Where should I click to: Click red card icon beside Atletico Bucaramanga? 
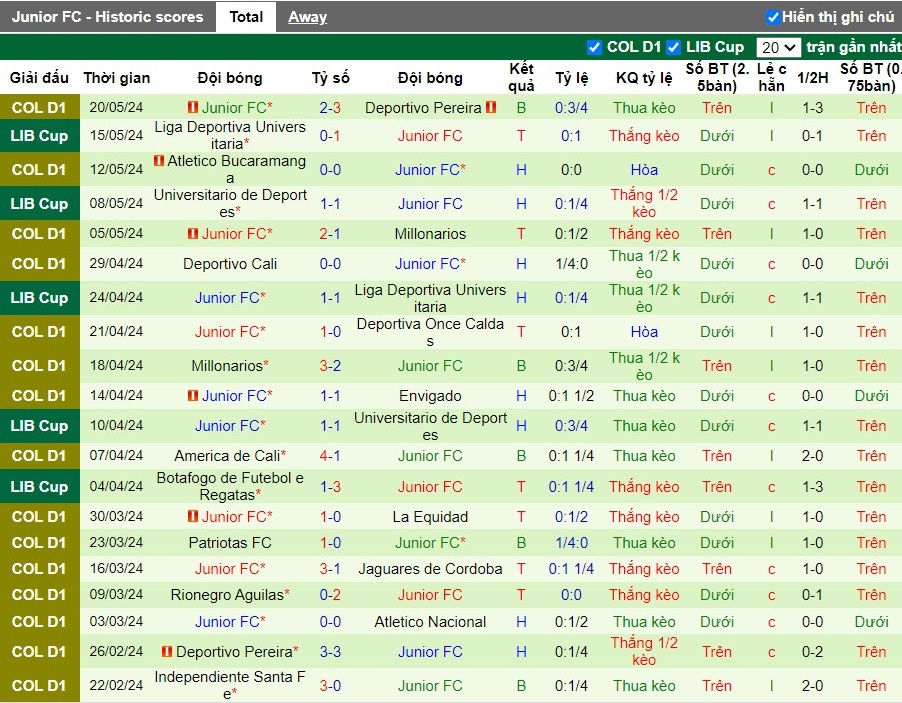click(x=159, y=161)
